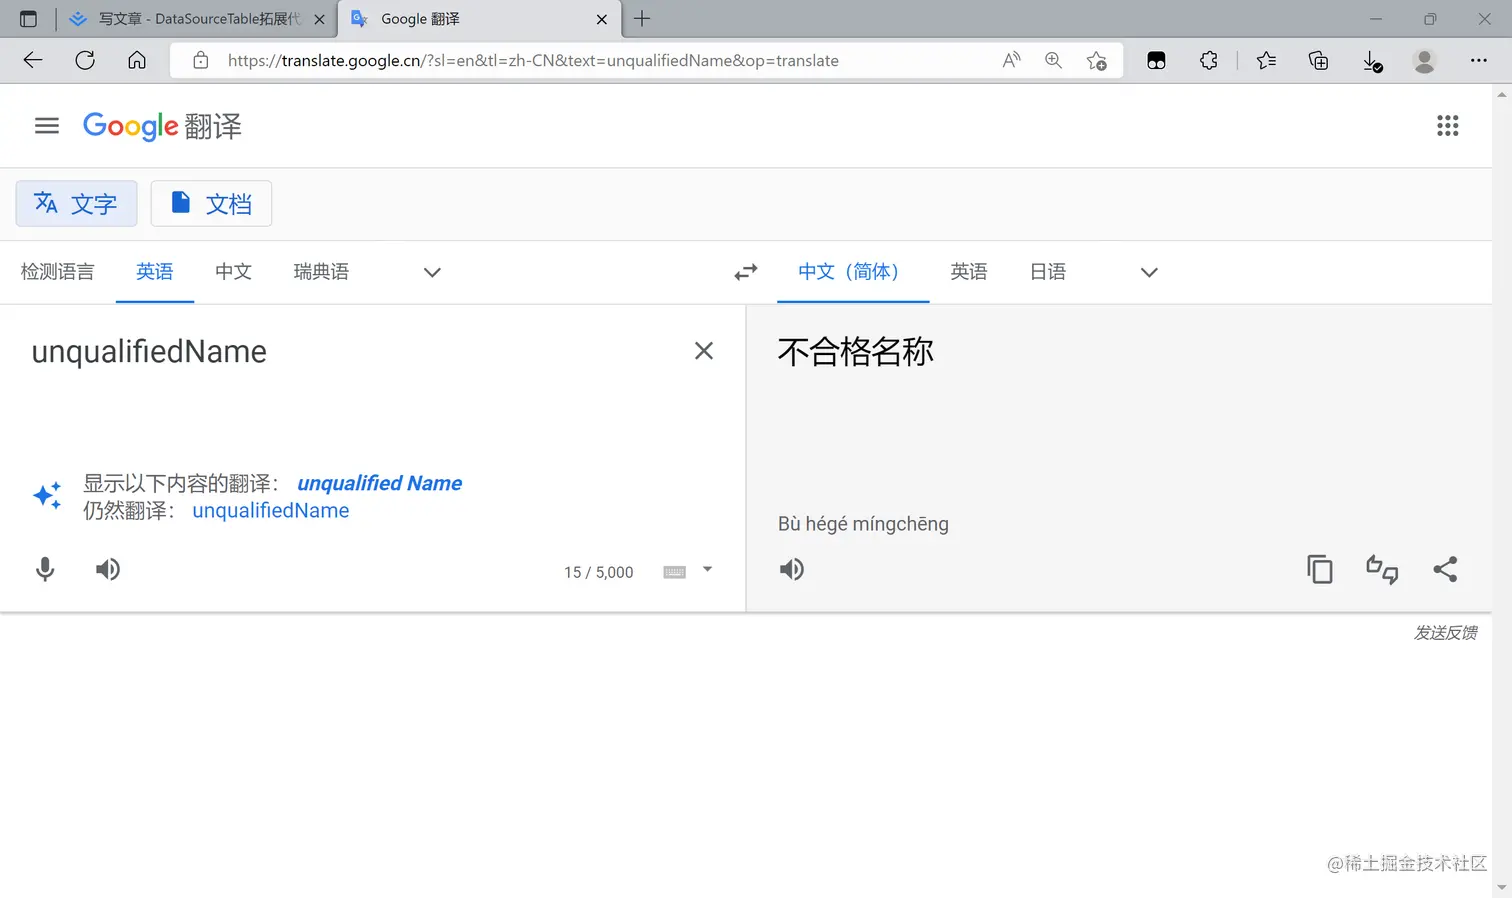Click the translated text 不合格名称

856,352
